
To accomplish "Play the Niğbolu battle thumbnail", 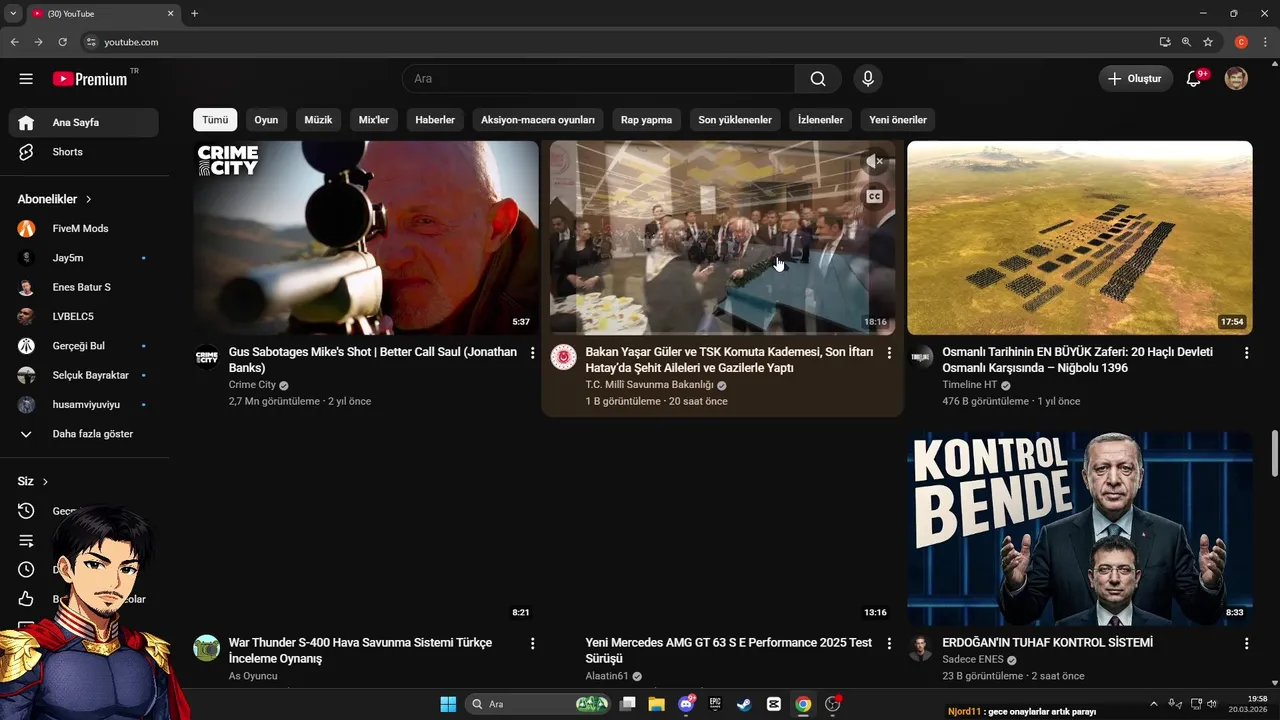I will (1080, 238).
